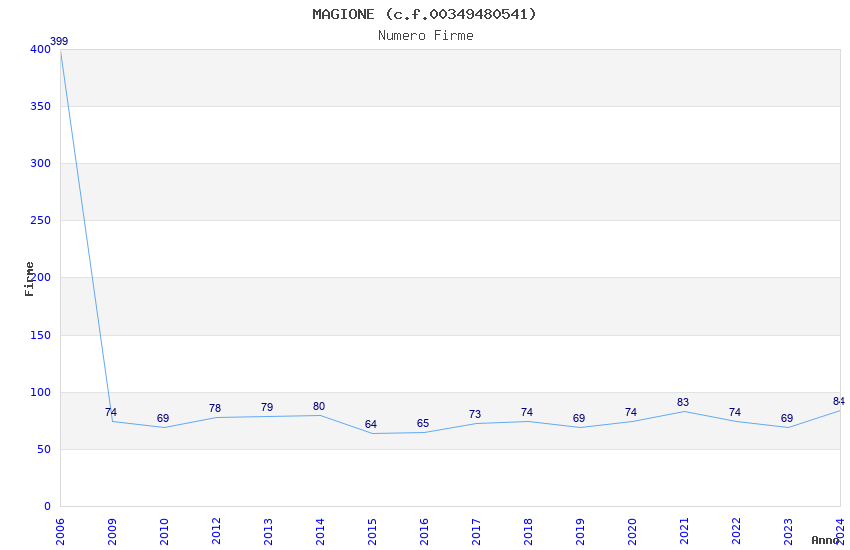Click the chart title MAGIONE (c.f.00349480541)
Viewport: 850px width, 550px height.
point(424,14)
